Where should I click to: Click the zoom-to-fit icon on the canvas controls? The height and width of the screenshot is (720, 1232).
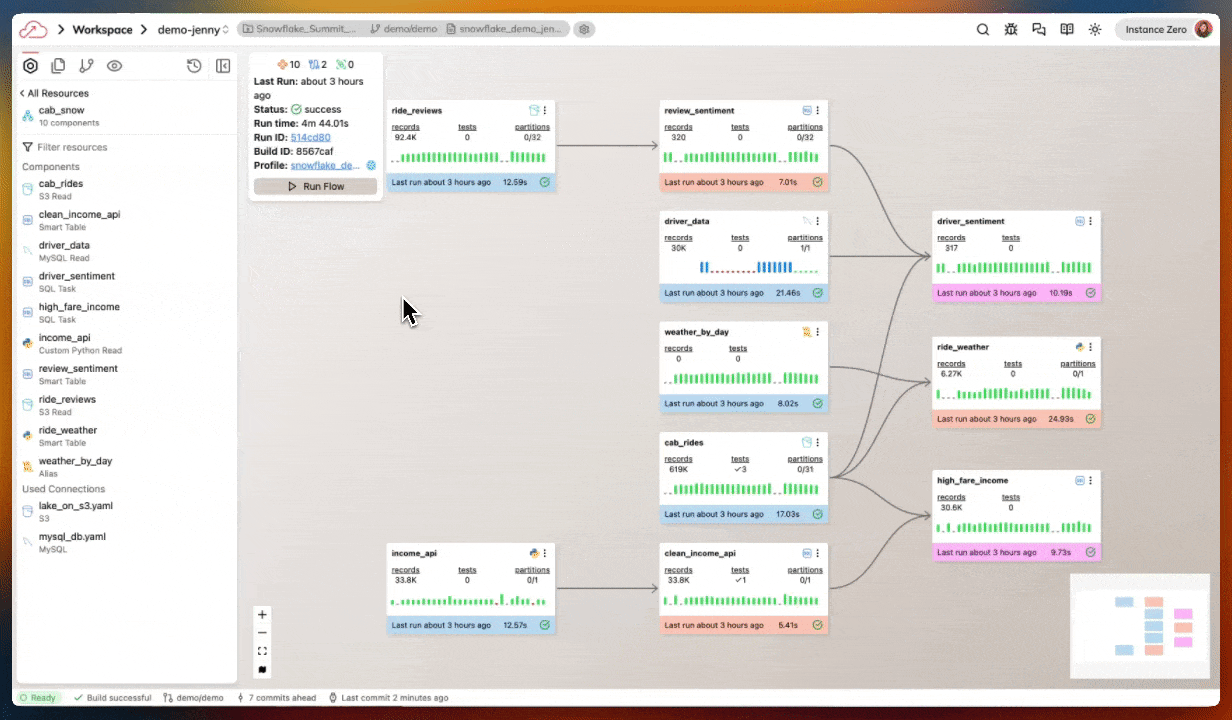coord(262,651)
